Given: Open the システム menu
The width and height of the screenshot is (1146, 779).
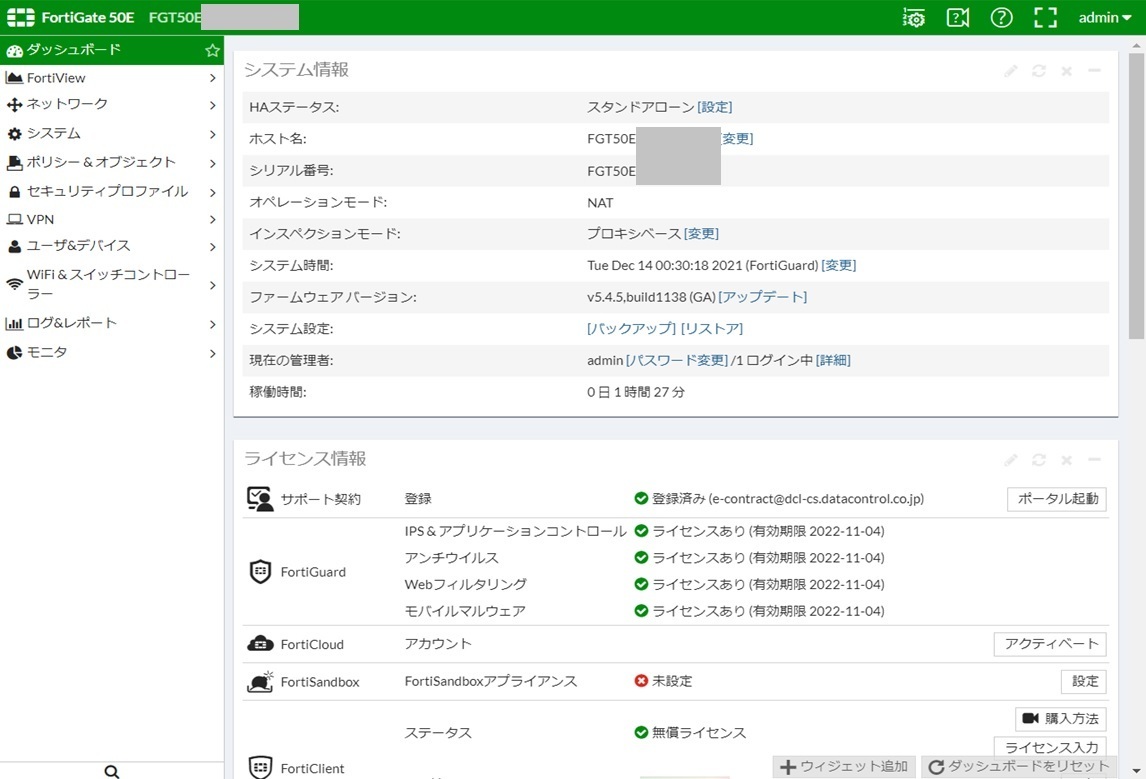Looking at the screenshot, I should pyautogui.click(x=112, y=134).
